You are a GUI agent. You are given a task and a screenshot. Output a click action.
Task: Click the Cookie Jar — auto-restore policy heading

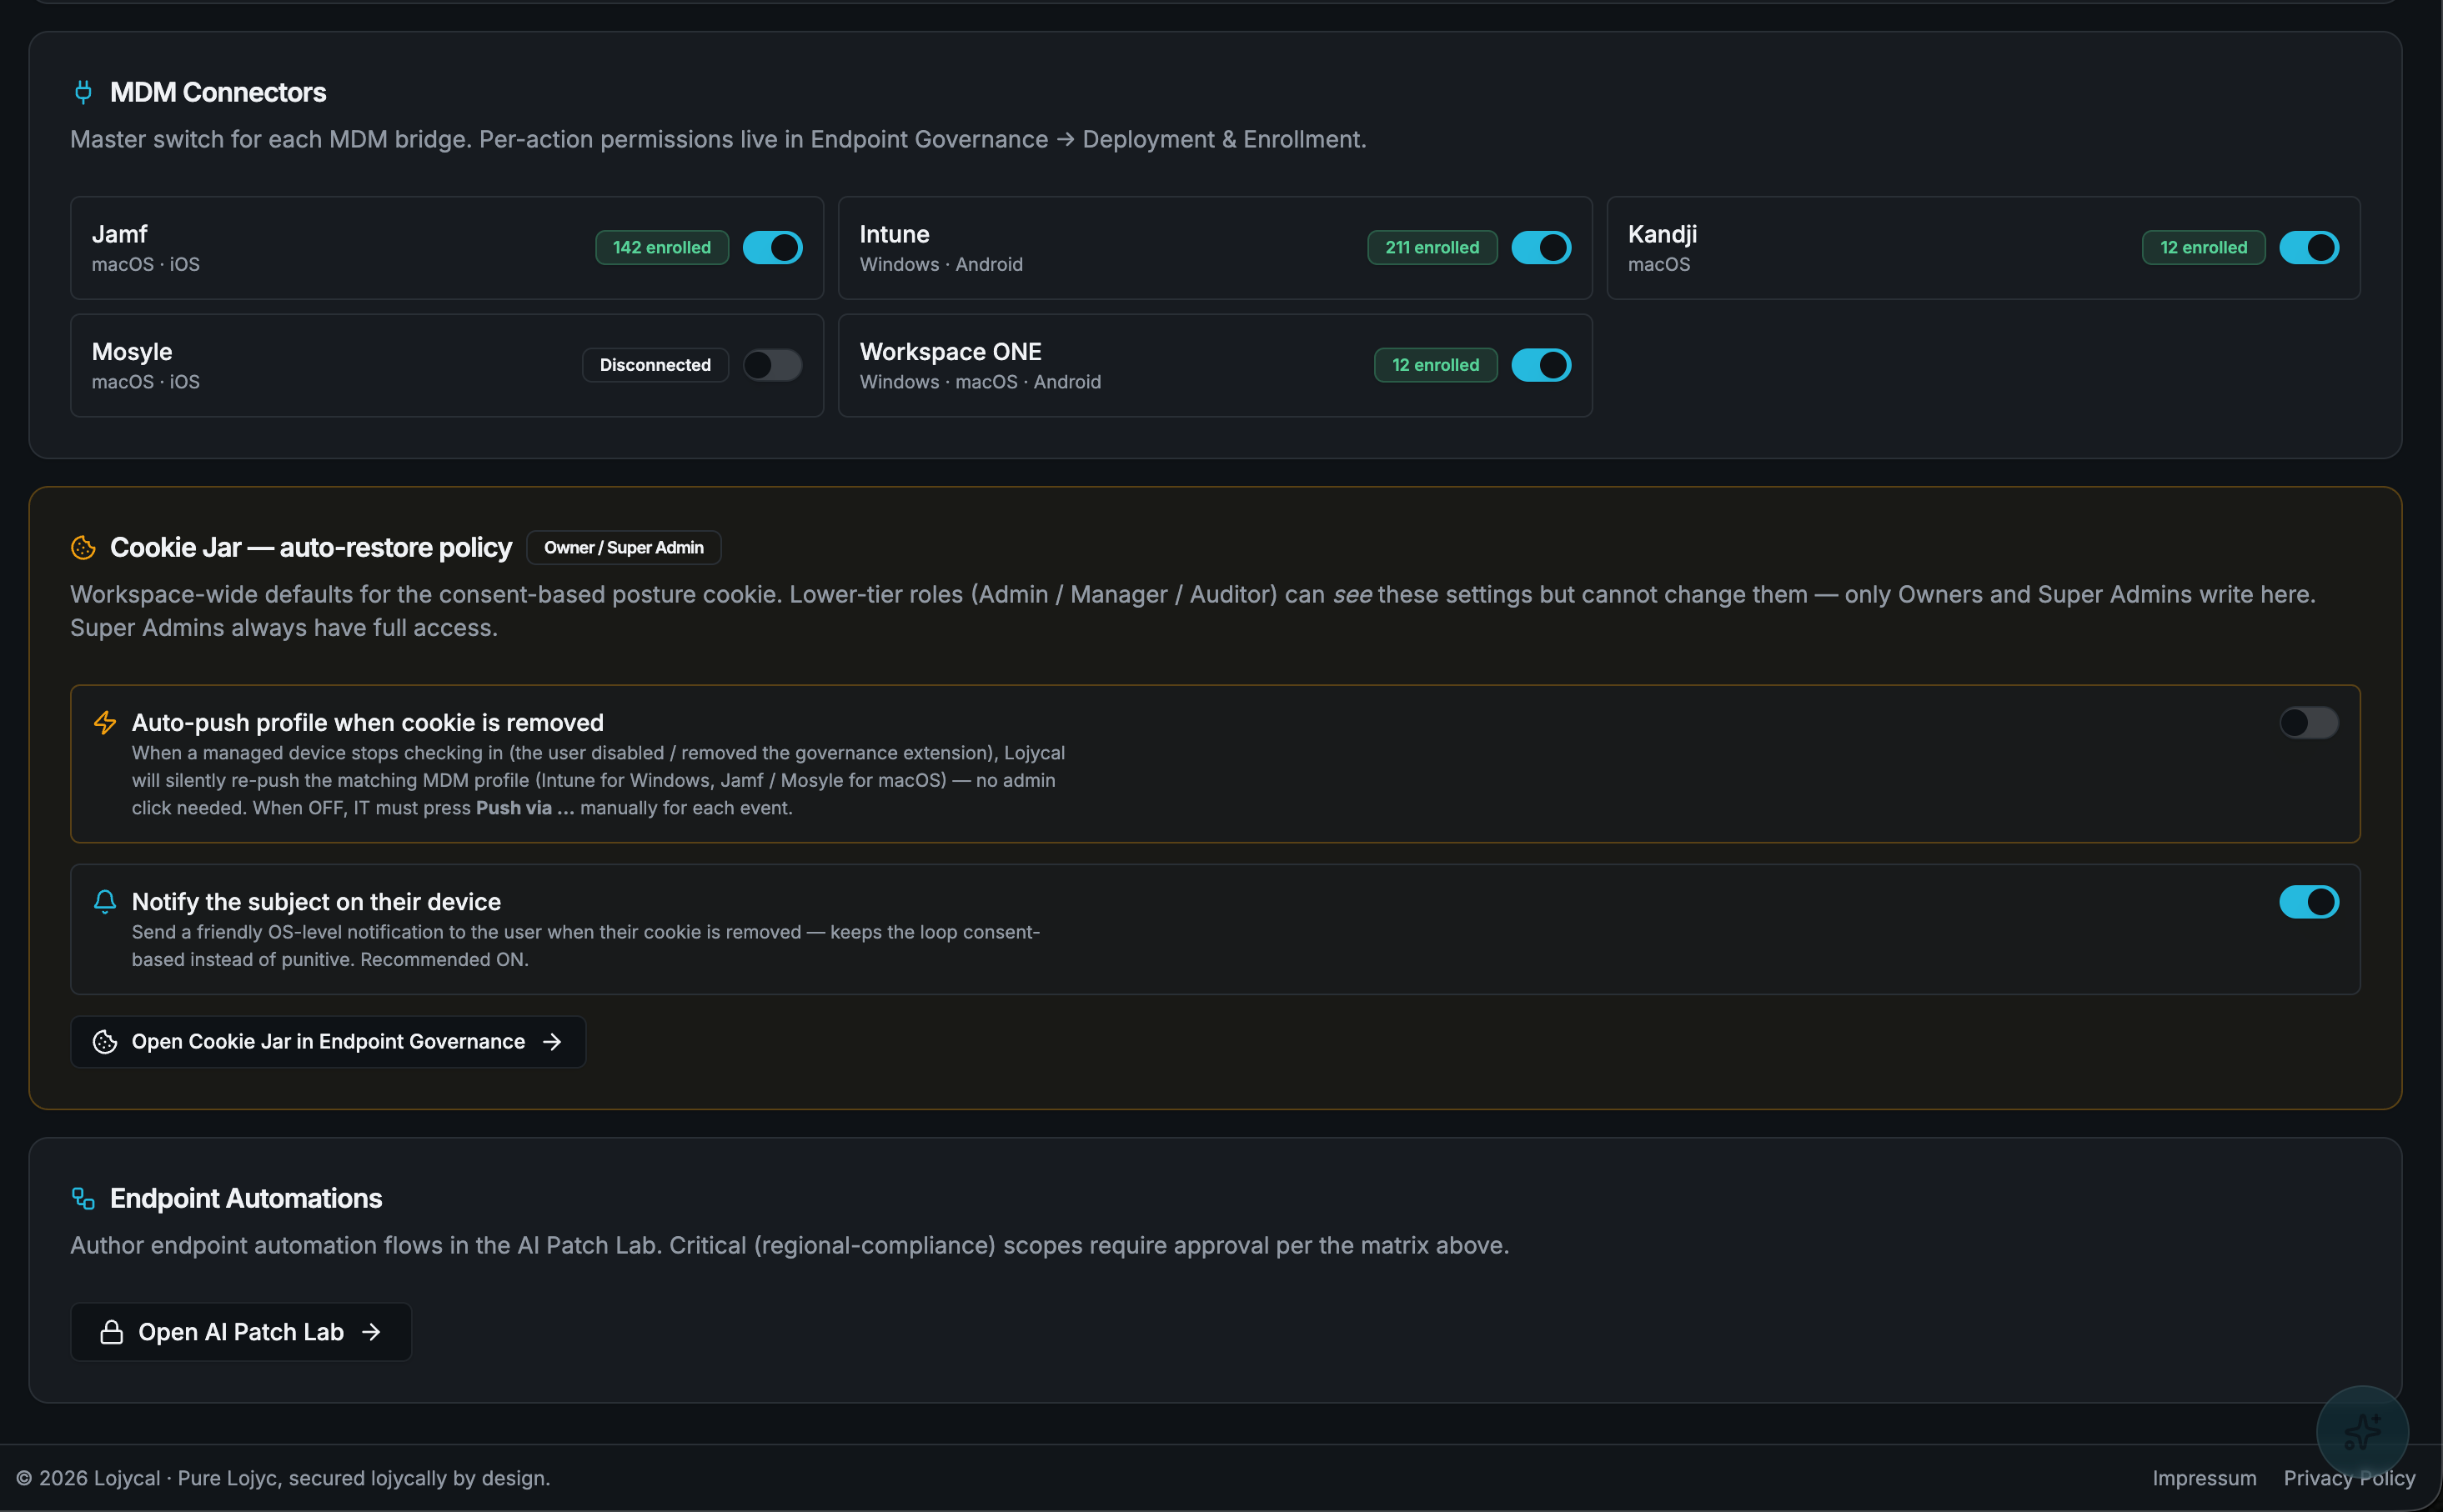[x=311, y=548]
